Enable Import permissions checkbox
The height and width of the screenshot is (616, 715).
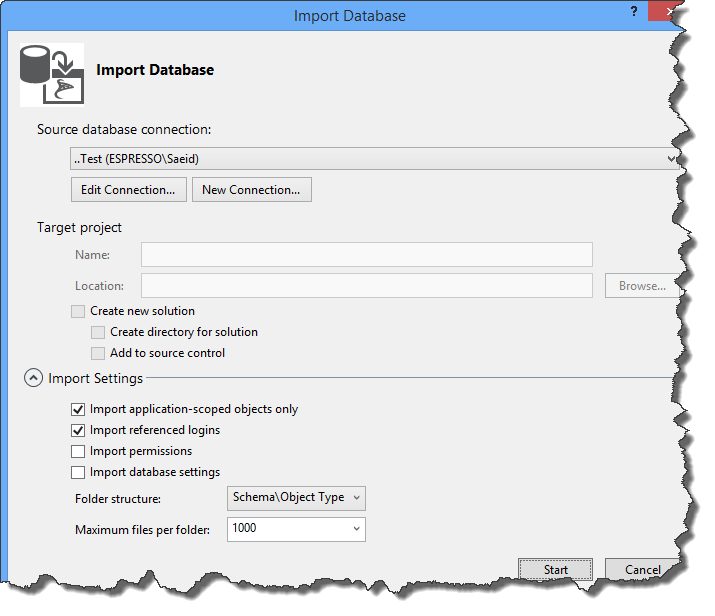coord(78,451)
